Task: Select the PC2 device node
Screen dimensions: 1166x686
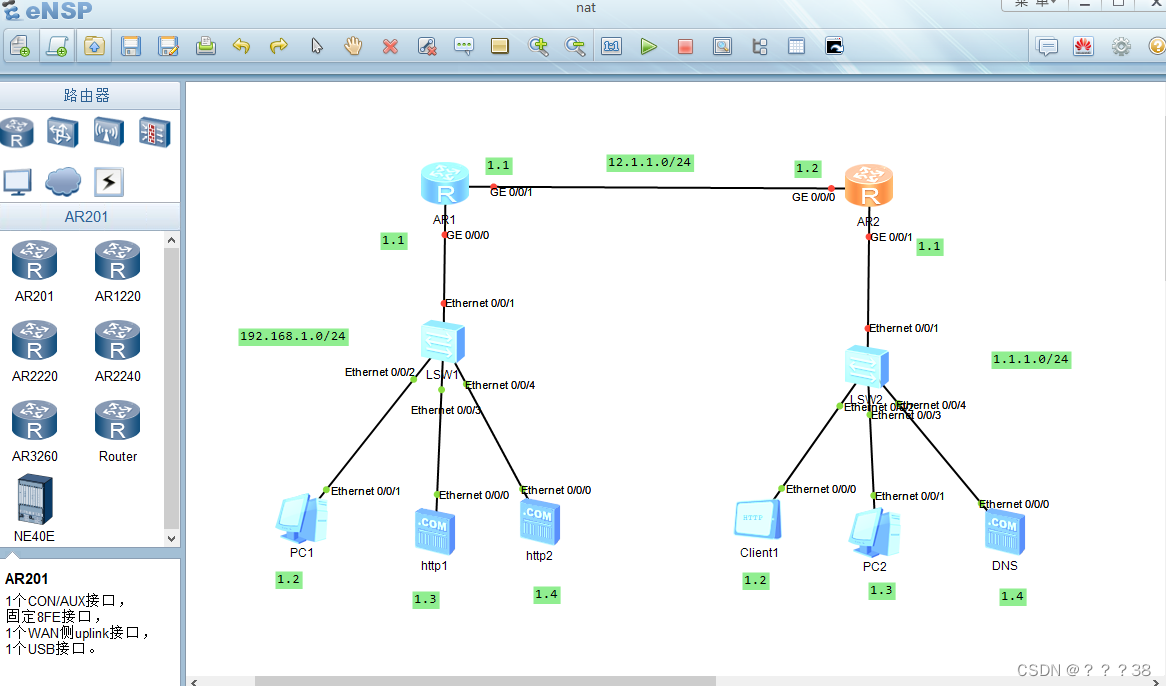Action: pos(875,533)
